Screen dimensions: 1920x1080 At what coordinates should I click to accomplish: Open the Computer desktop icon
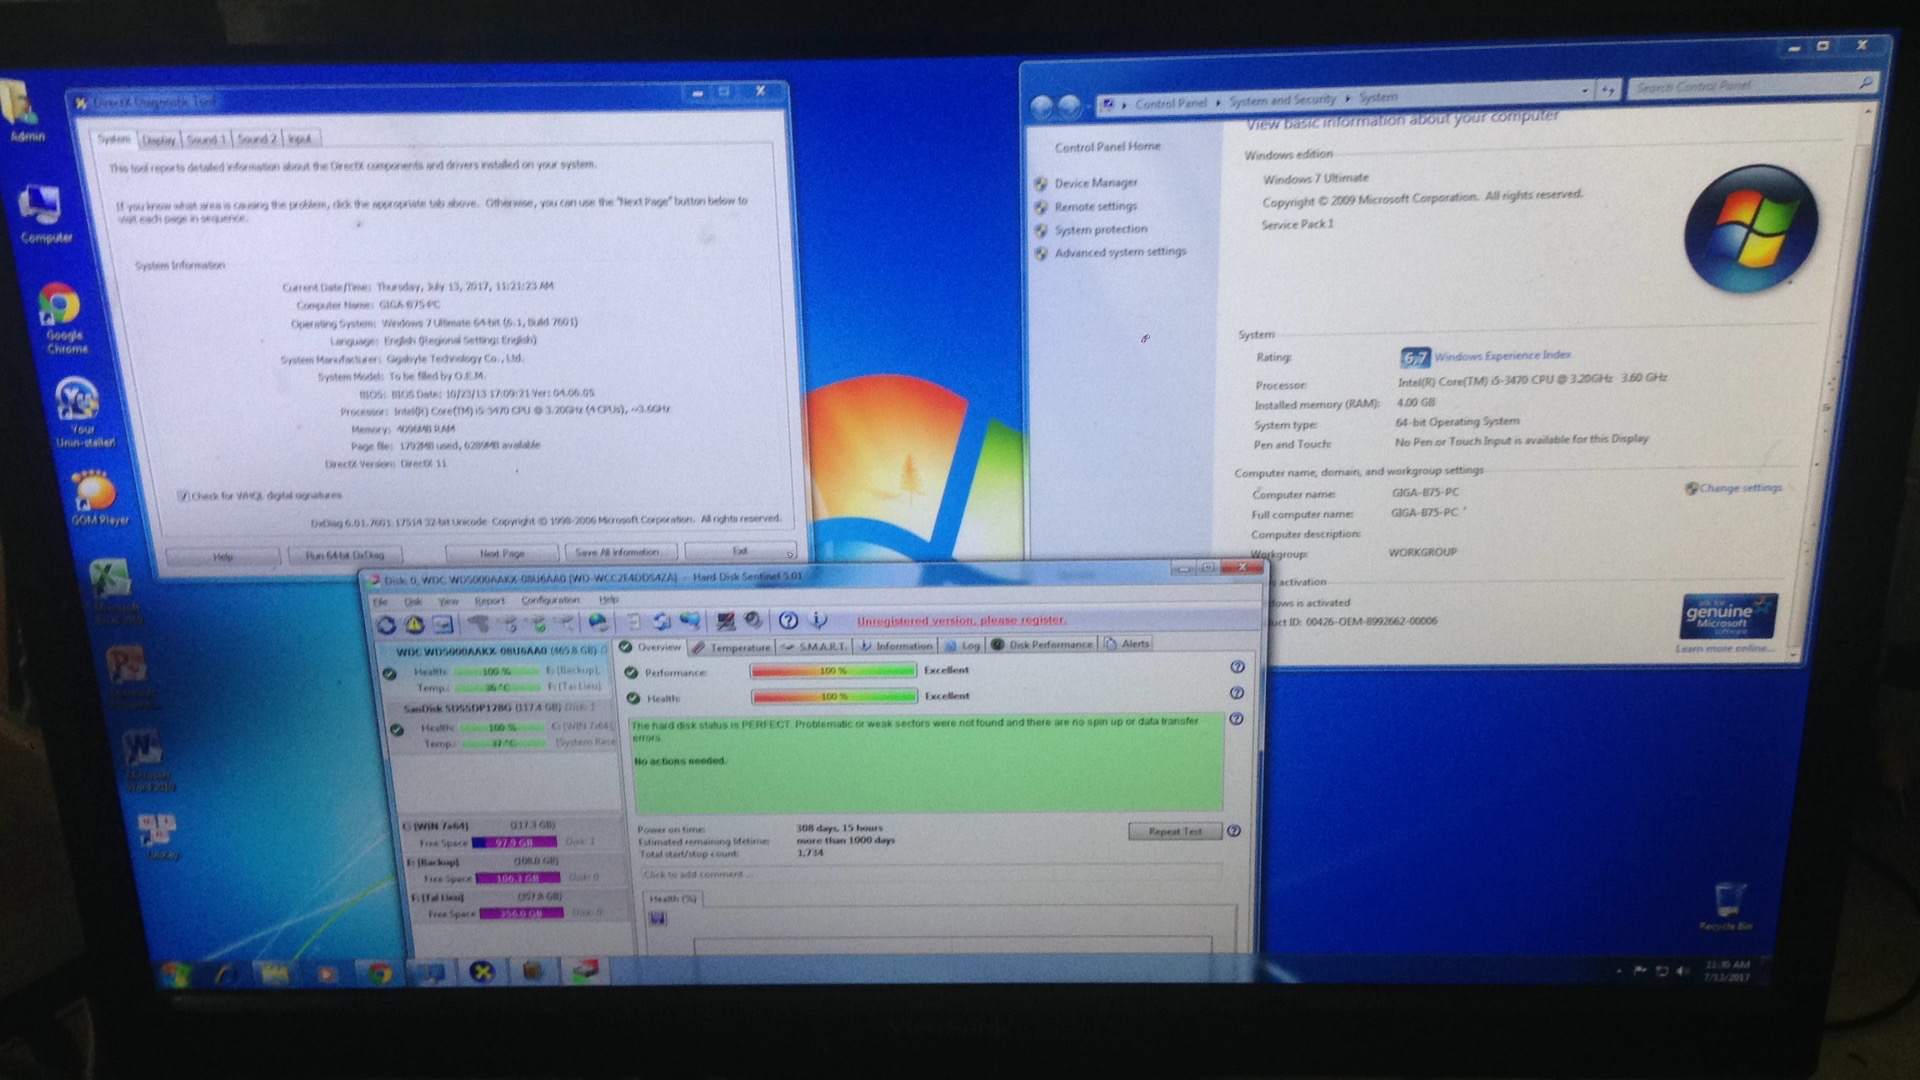click(44, 214)
